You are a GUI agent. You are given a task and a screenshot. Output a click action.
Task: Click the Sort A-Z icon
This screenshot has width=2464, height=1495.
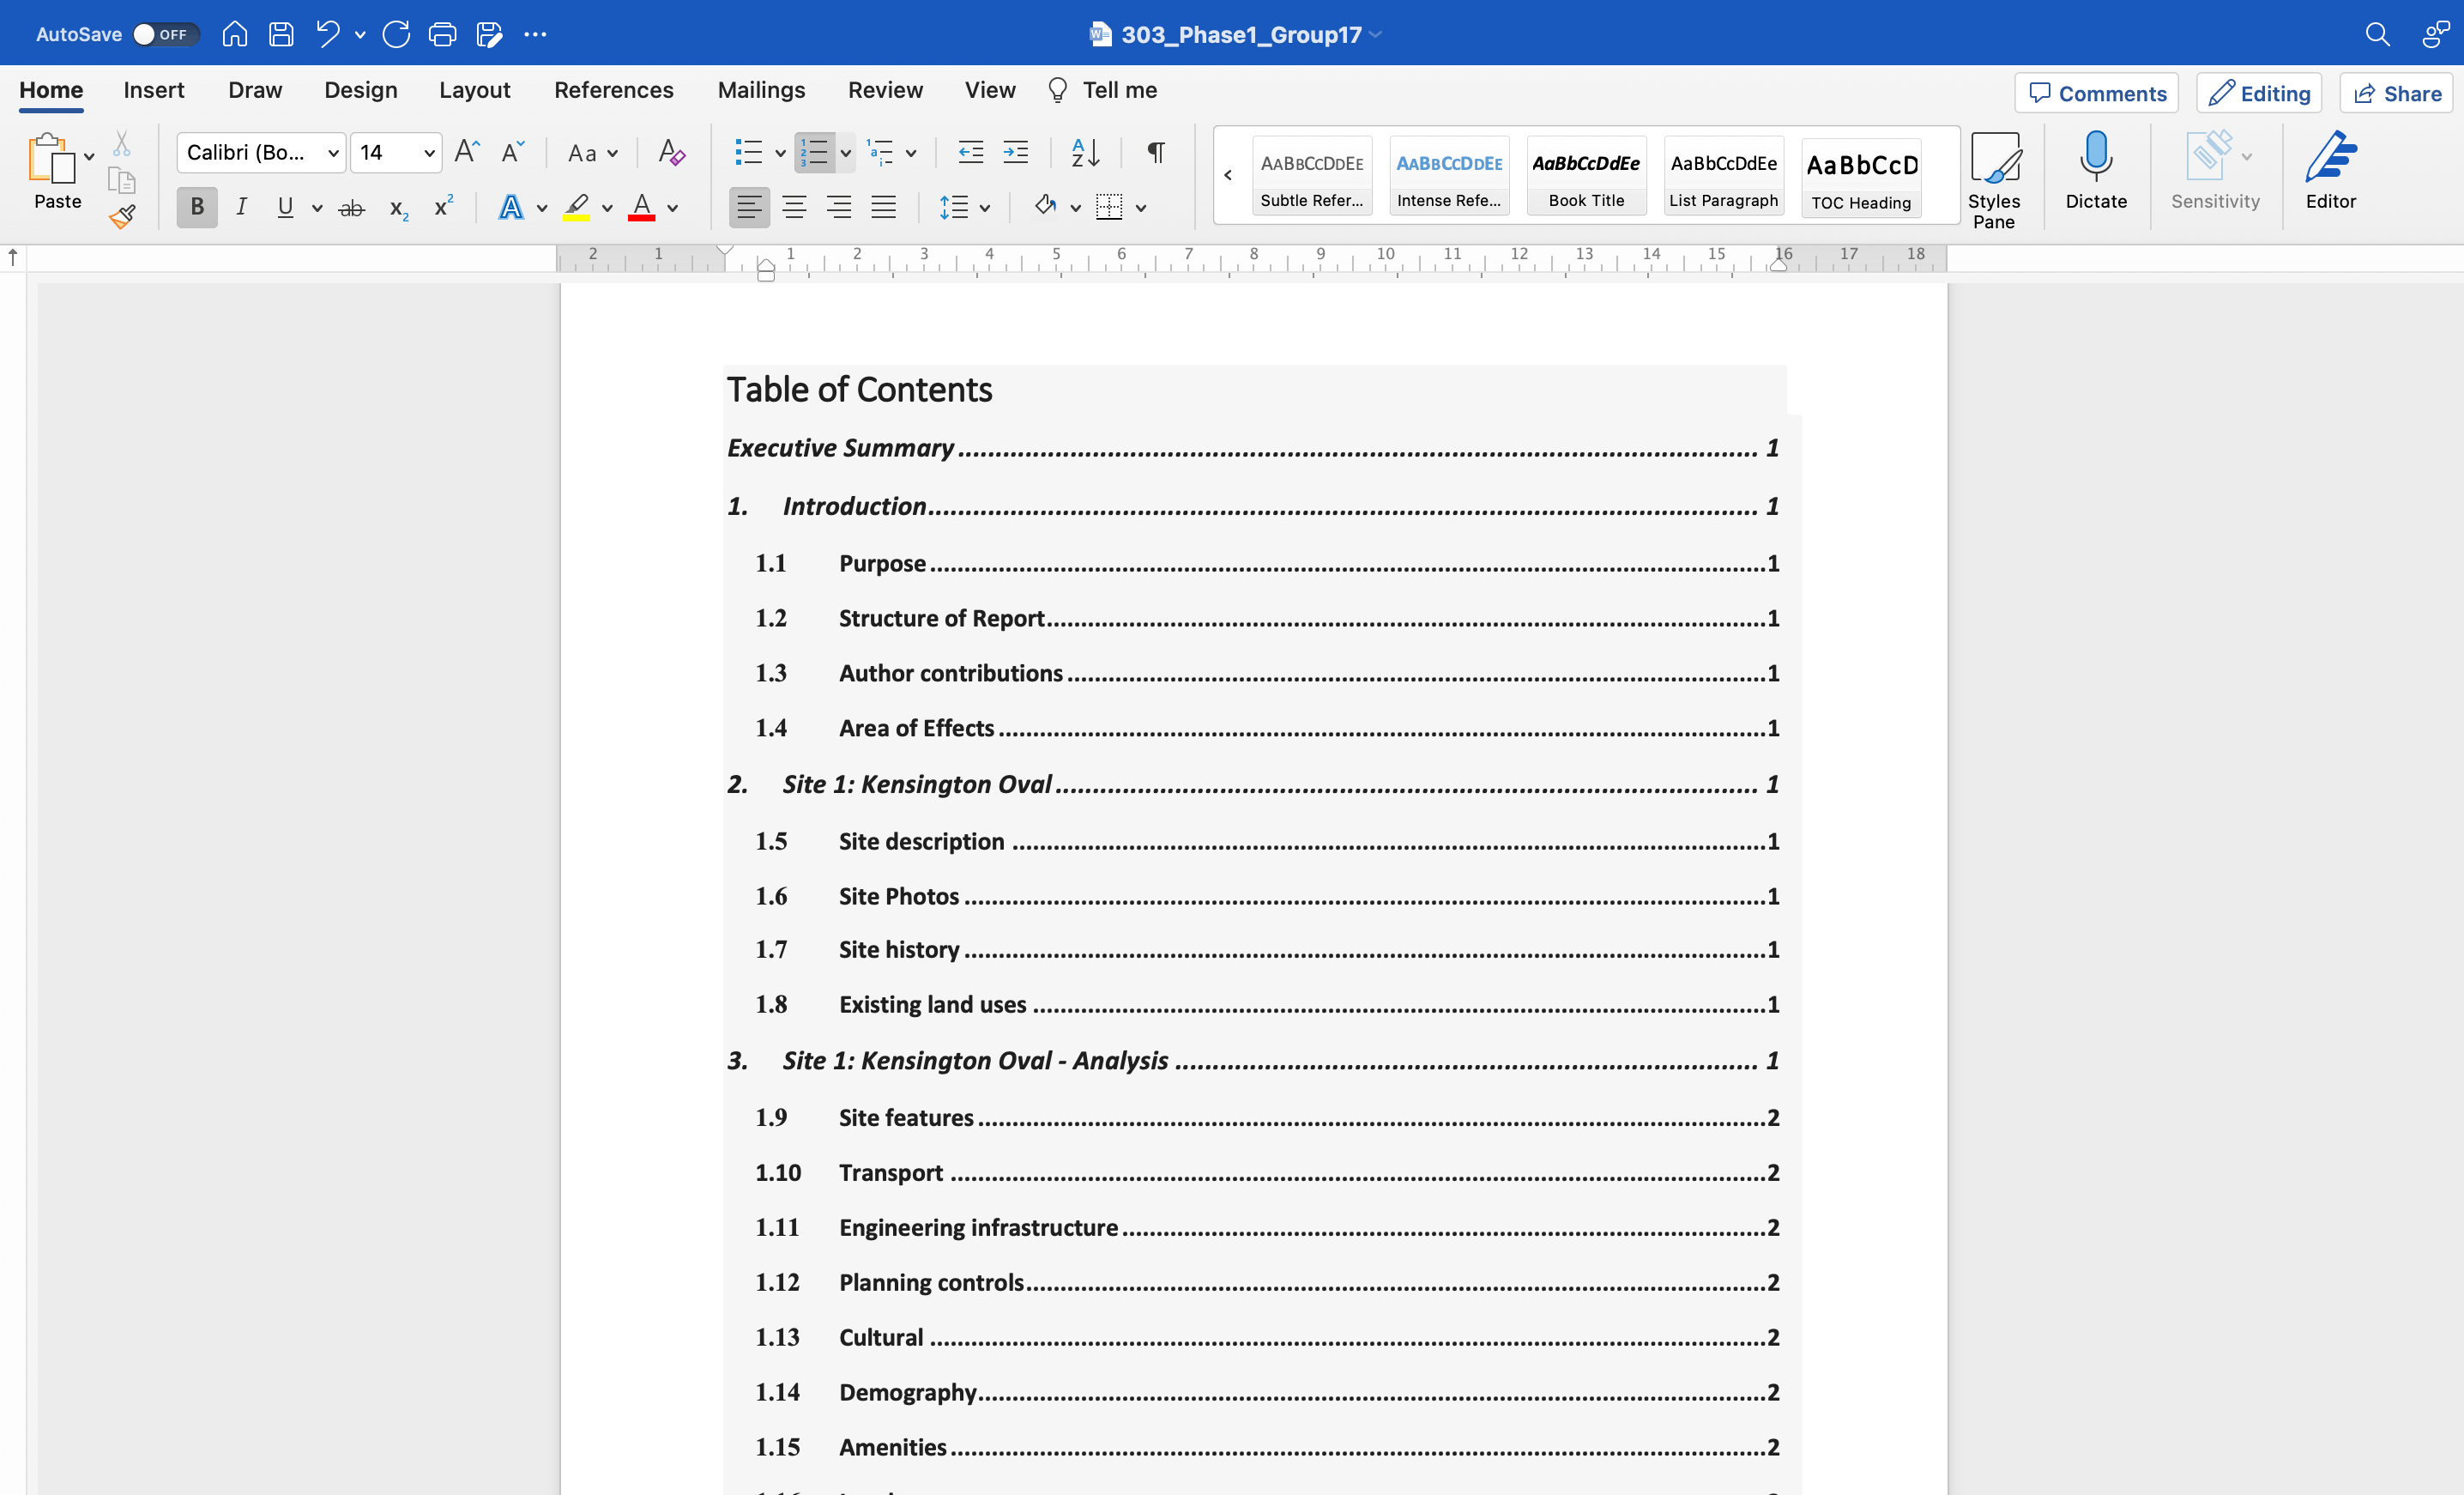1085,152
